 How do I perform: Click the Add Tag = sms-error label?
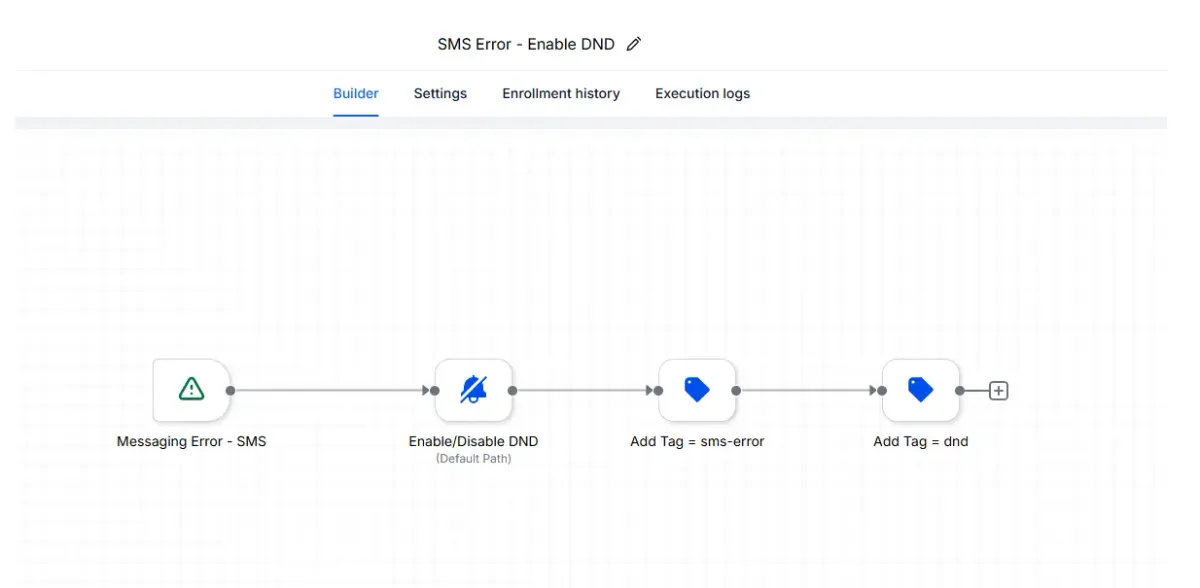[x=697, y=441]
